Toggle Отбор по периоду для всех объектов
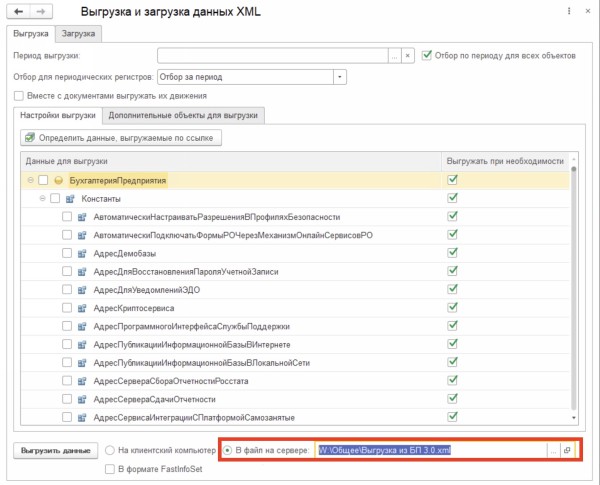The image size is (600, 485). [427, 56]
